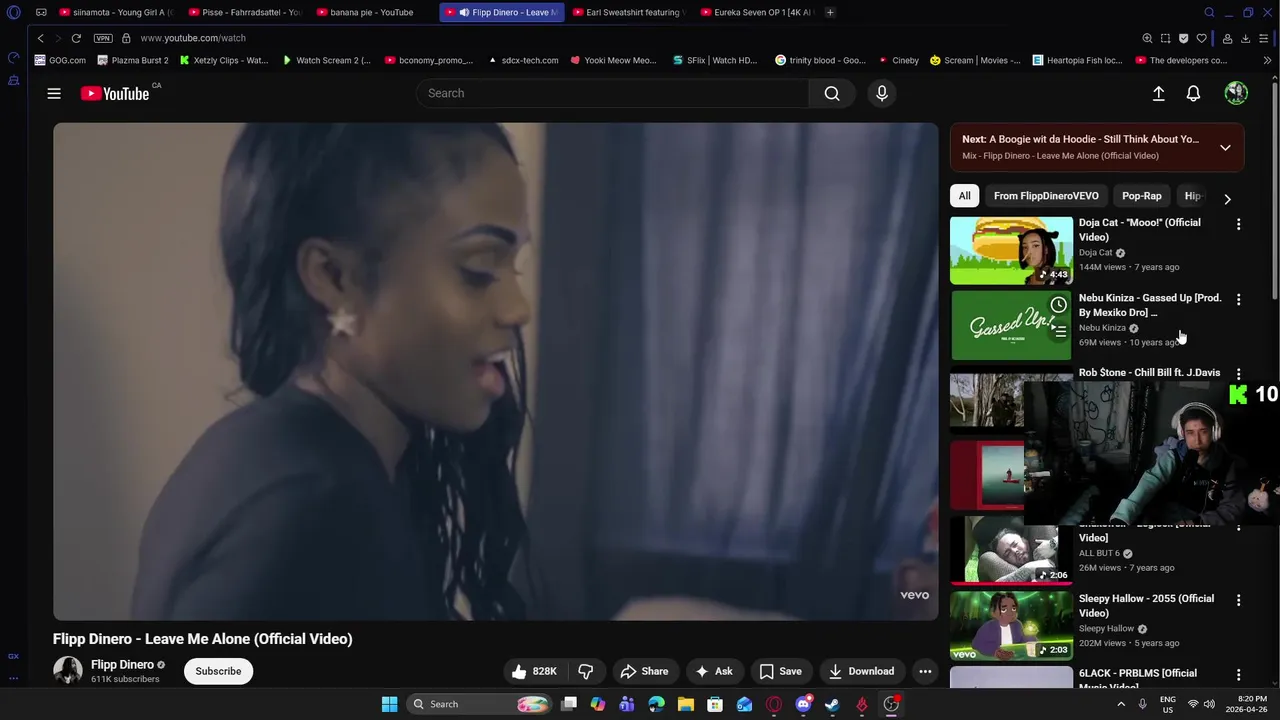This screenshot has width=1280, height=720.
Task: Open the account avatar menu
Action: click(x=1236, y=93)
